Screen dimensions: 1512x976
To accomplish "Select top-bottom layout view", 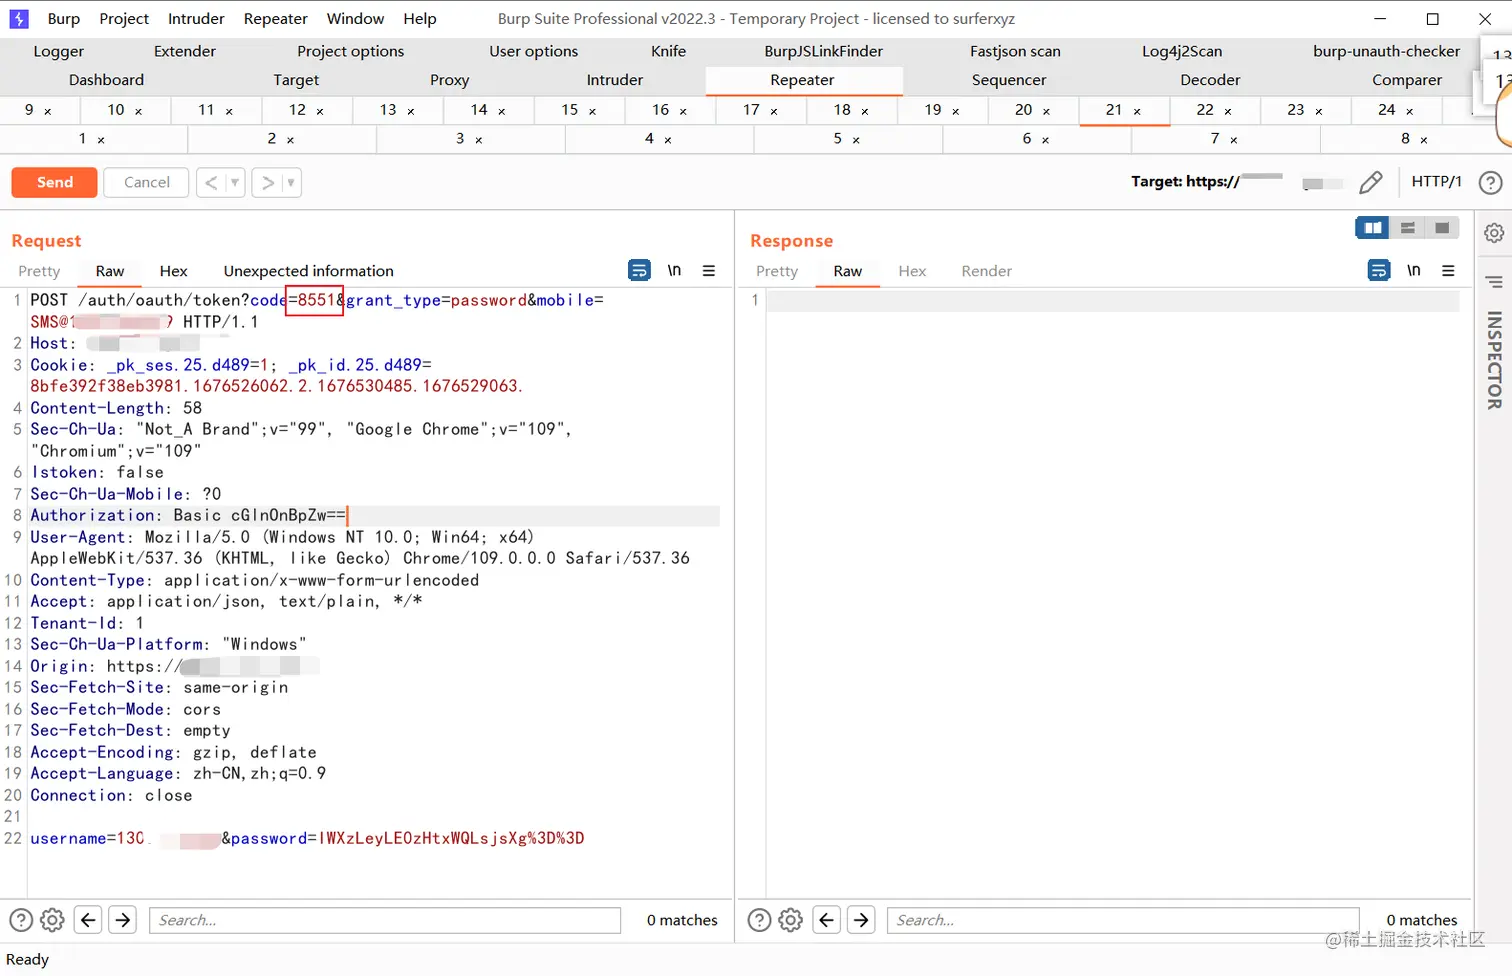I will tap(1407, 228).
